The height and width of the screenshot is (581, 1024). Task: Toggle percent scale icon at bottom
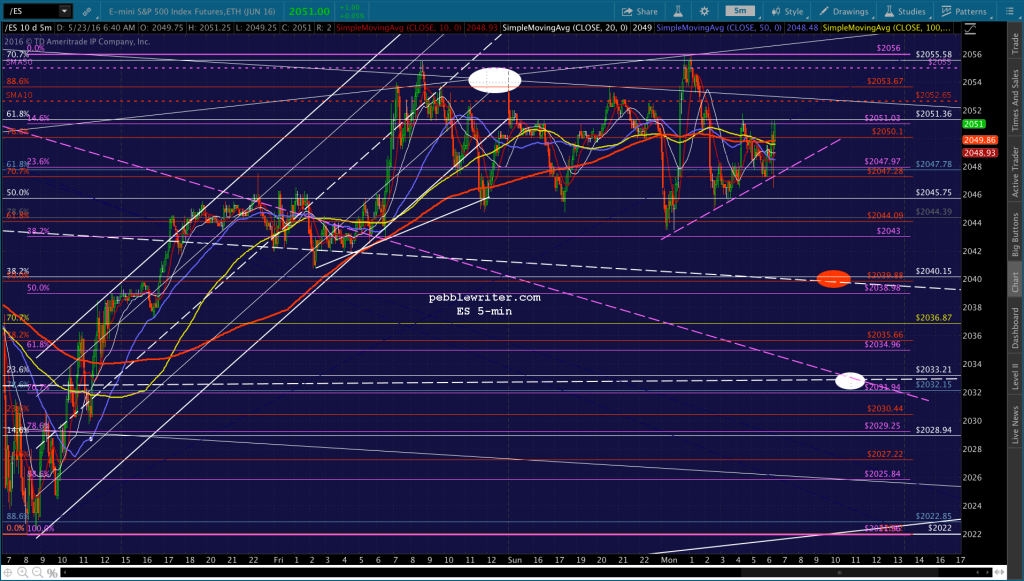(52, 573)
